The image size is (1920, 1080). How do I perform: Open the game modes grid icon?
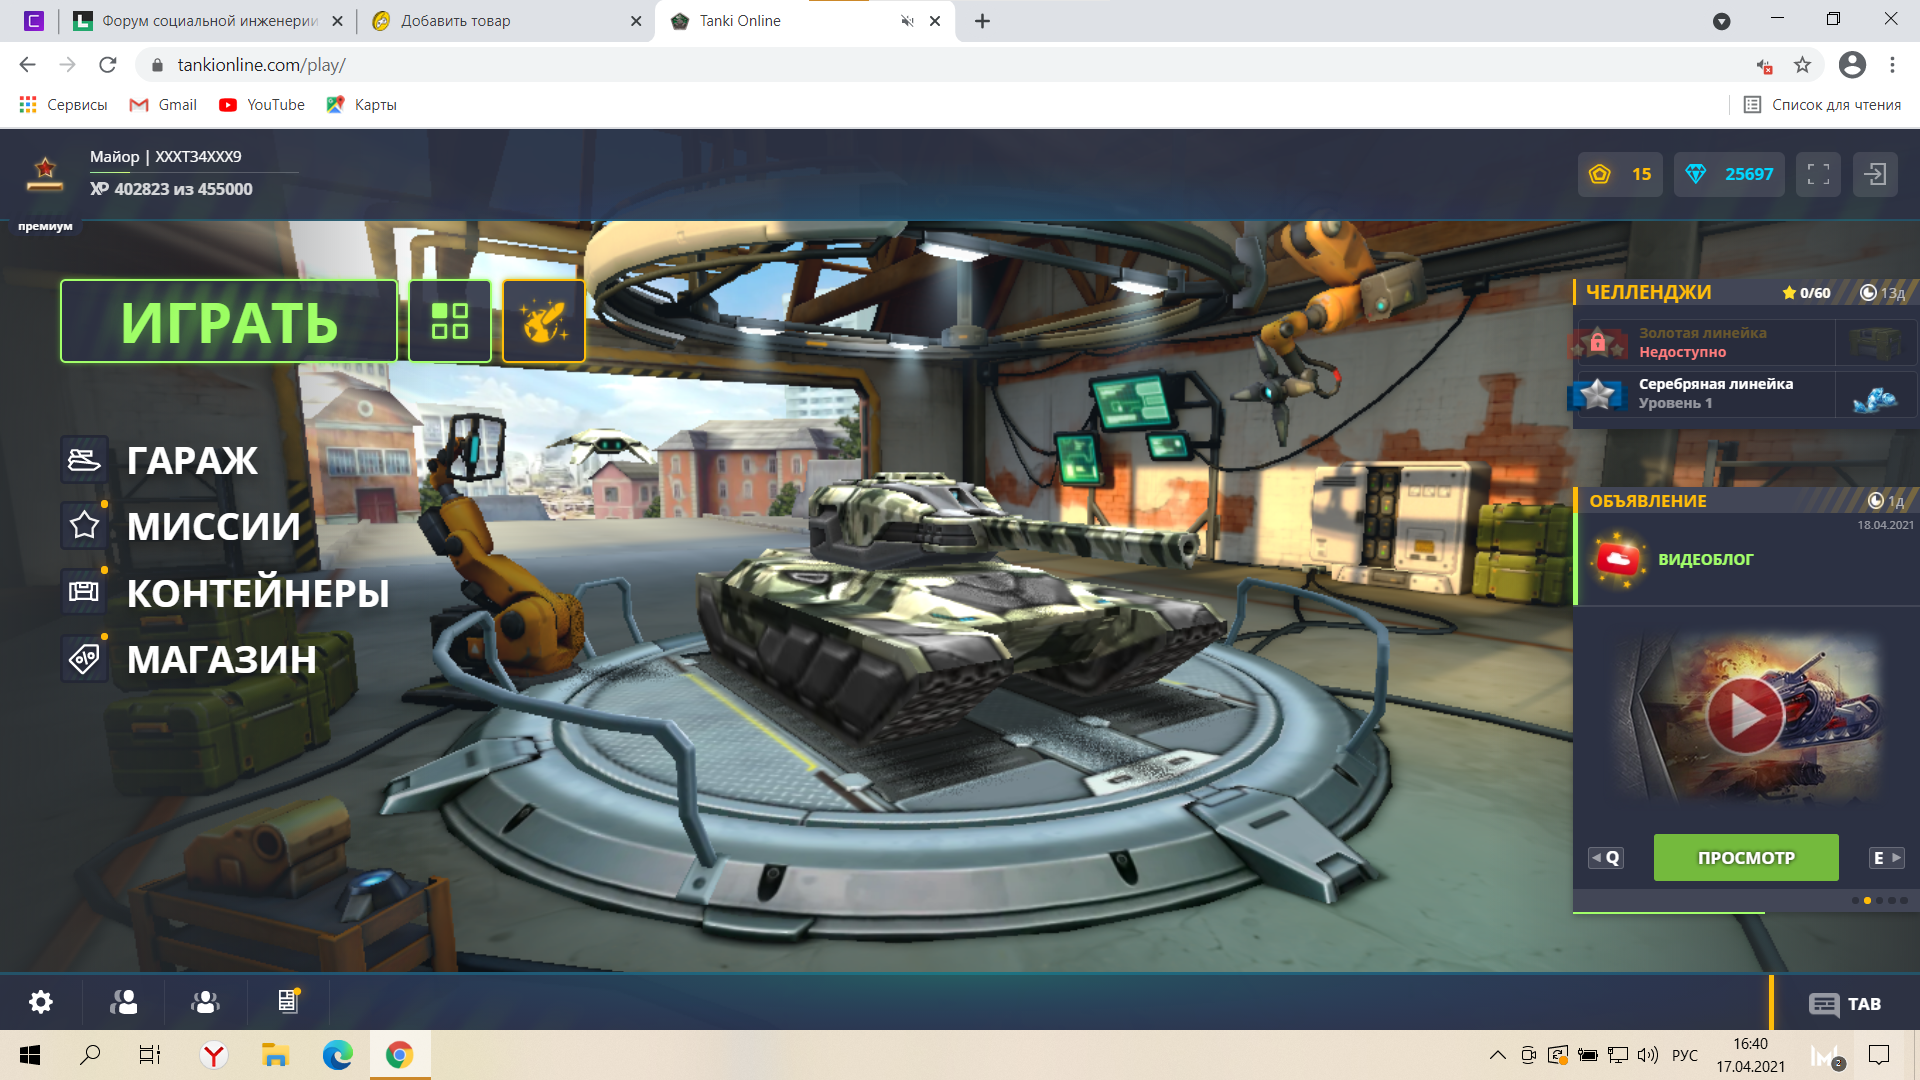[450, 321]
